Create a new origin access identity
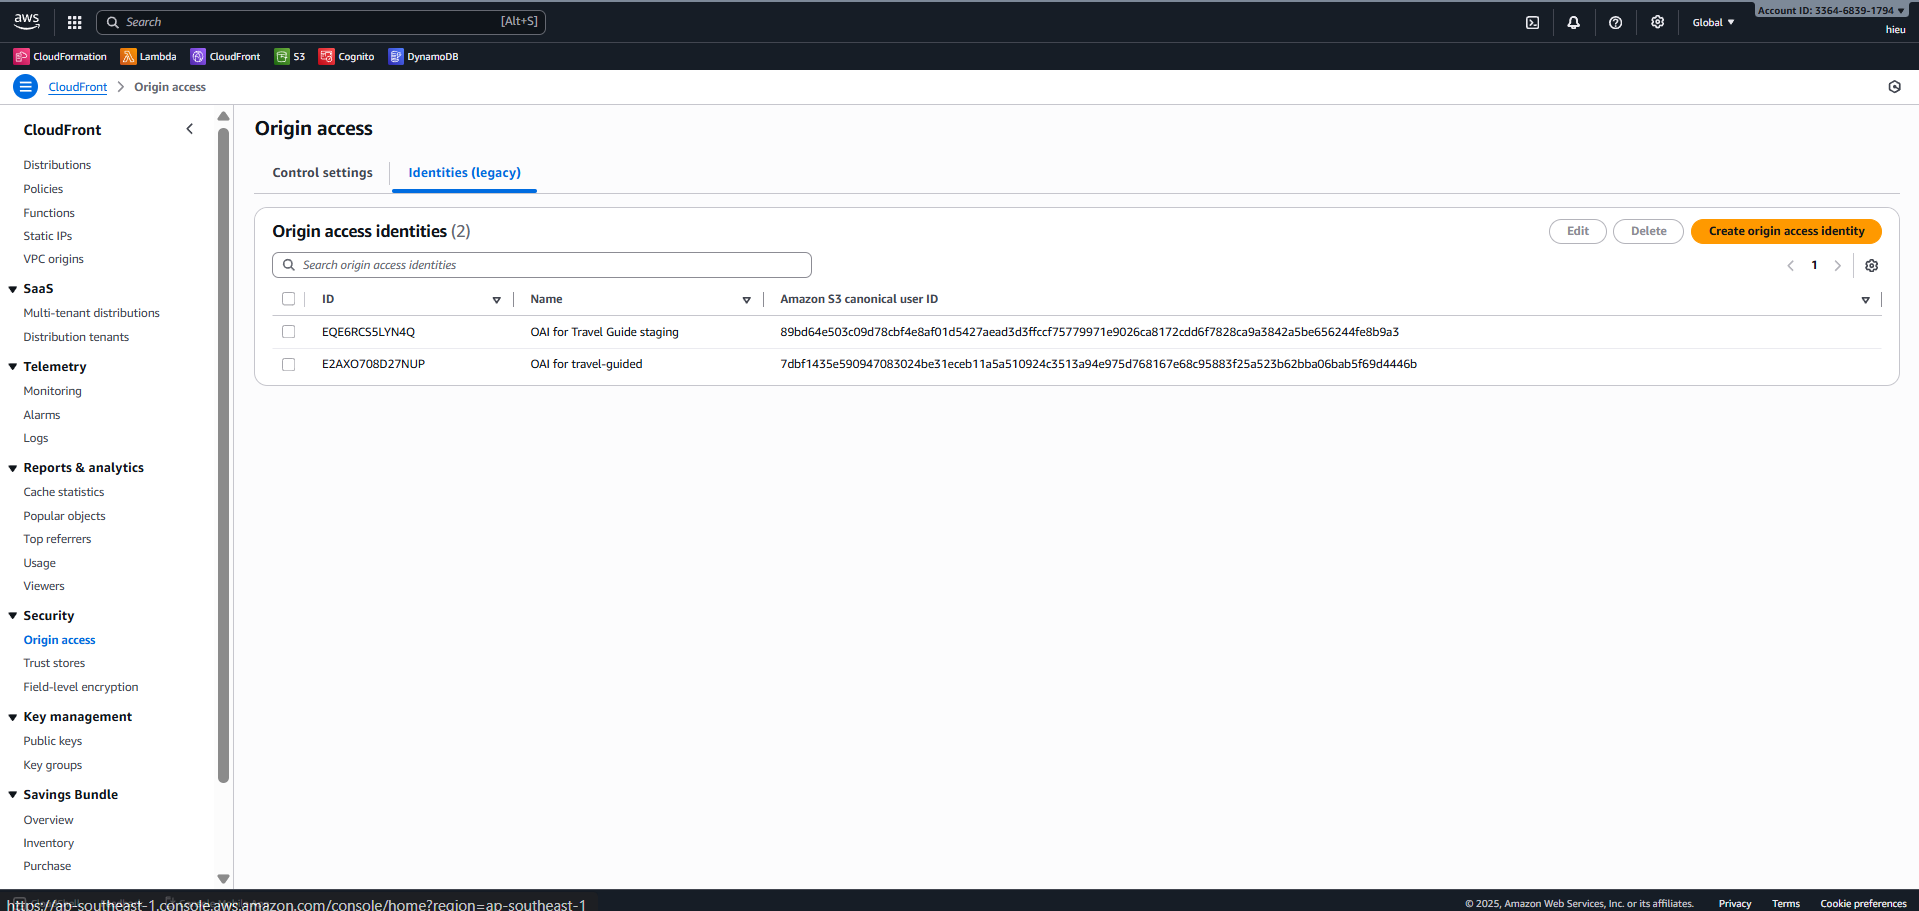This screenshot has width=1919, height=911. pos(1785,231)
